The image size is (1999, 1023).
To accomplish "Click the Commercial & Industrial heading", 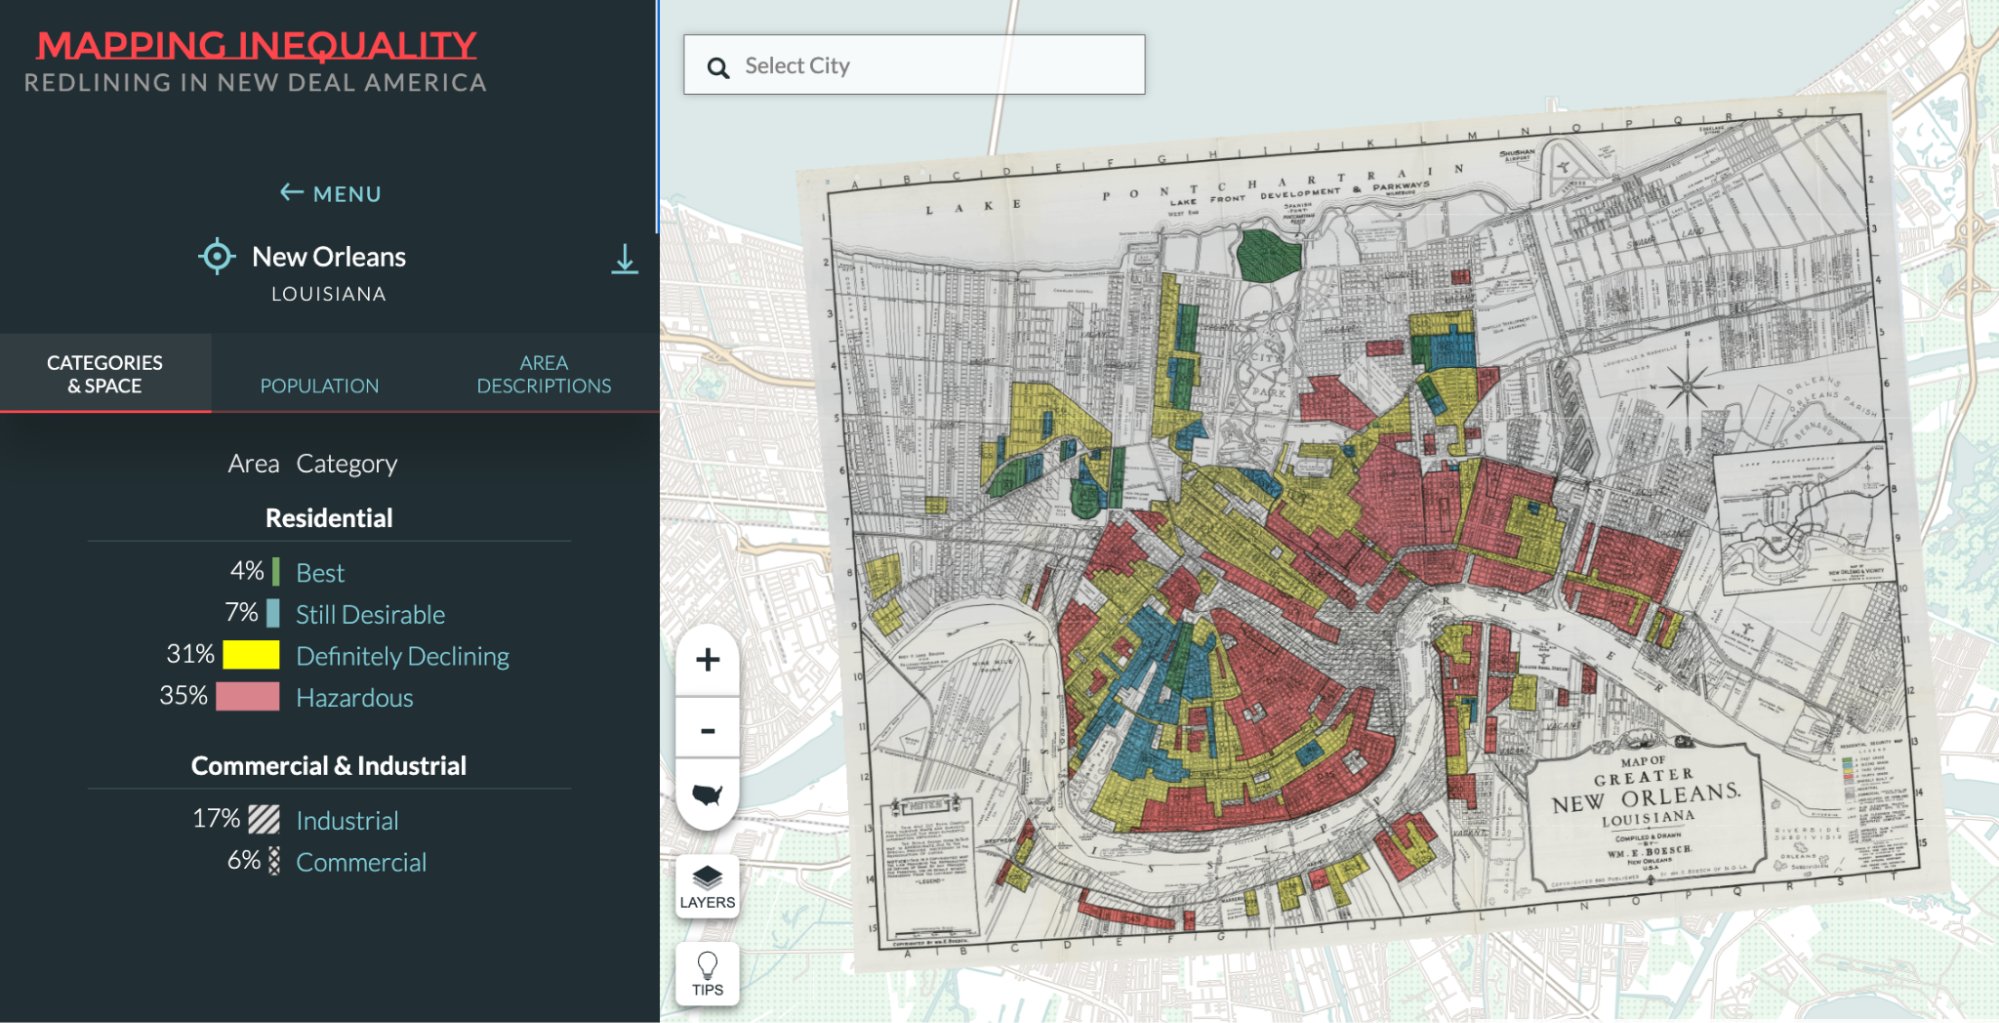I will coord(329,766).
